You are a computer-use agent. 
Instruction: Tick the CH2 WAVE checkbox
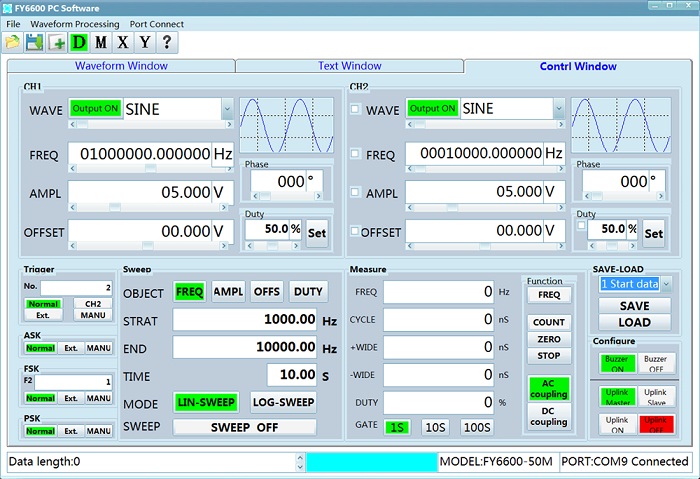click(355, 109)
